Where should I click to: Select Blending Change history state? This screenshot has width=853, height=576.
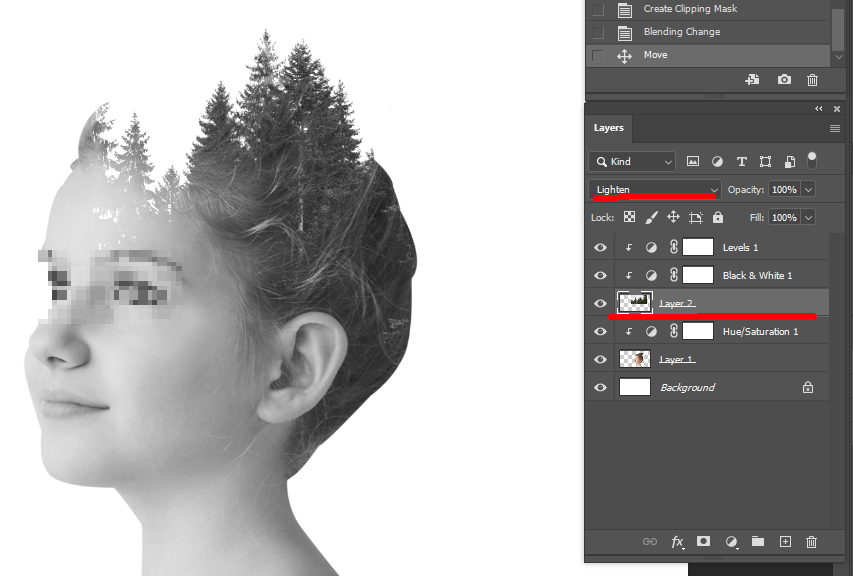pyautogui.click(x=708, y=32)
